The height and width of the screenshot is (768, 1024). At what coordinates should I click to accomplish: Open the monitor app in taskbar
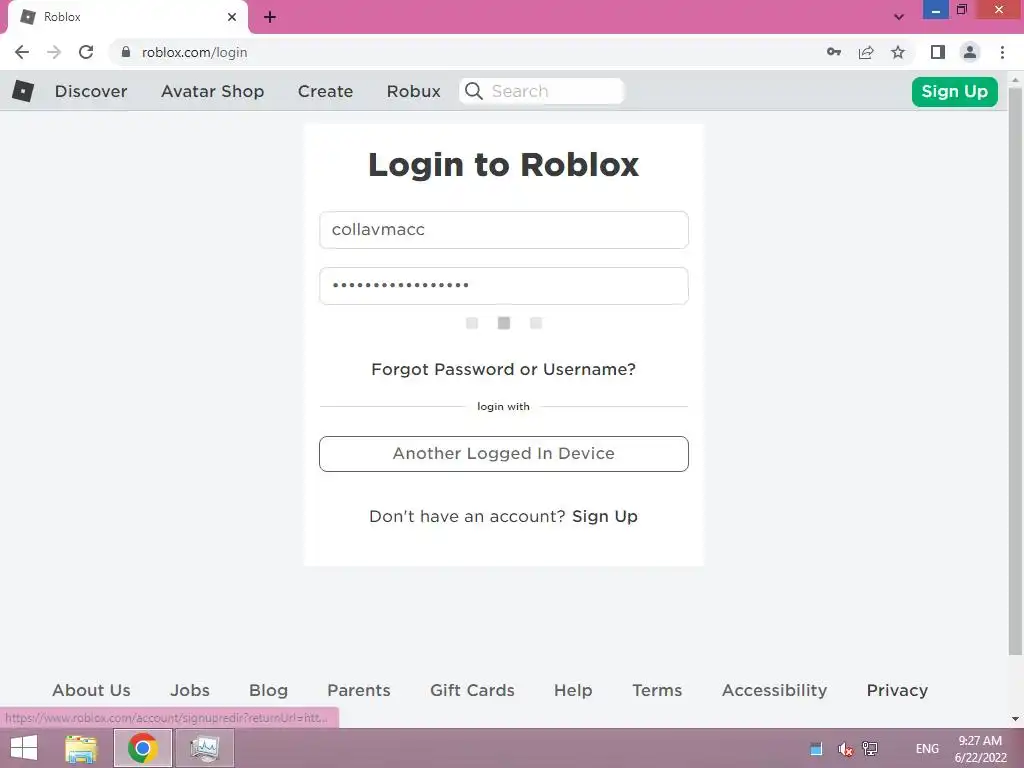204,748
